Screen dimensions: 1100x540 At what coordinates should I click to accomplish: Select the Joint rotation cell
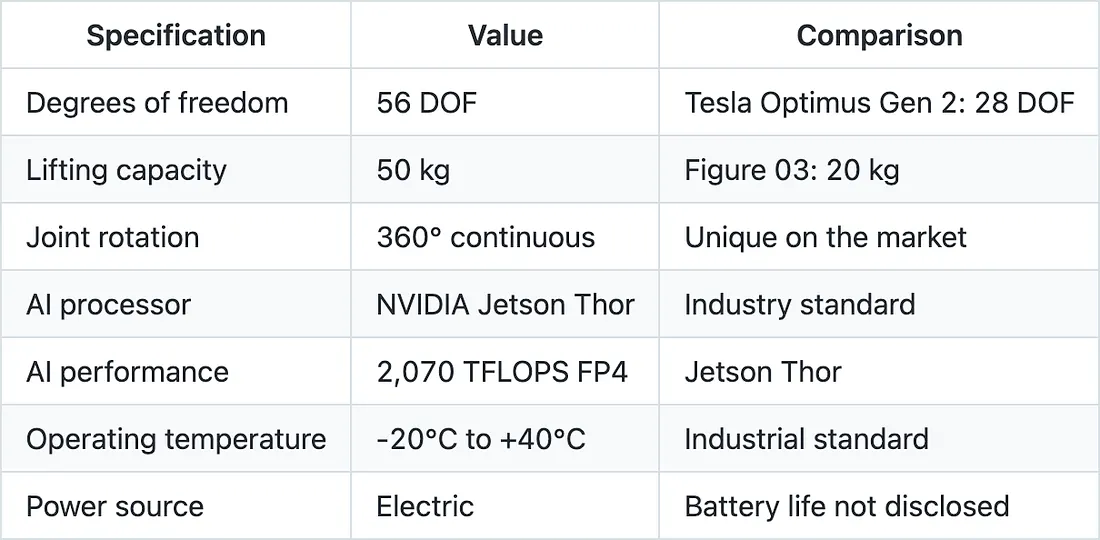(x=113, y=237)
